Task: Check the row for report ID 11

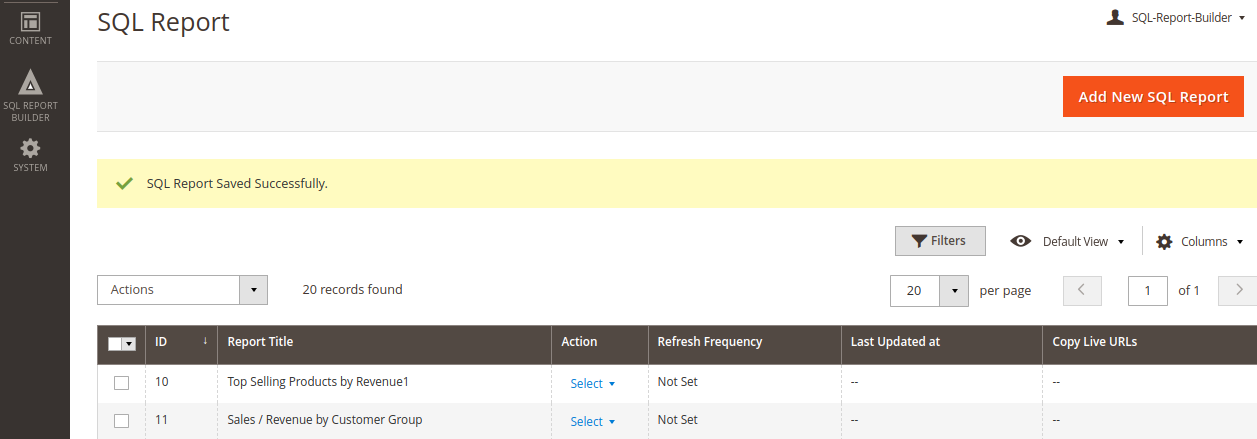Action: coord(121,421)
